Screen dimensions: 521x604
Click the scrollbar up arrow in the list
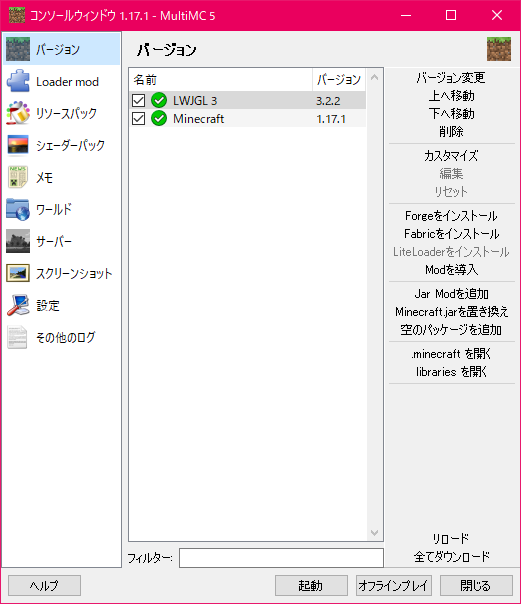click(x=374, y=77)
